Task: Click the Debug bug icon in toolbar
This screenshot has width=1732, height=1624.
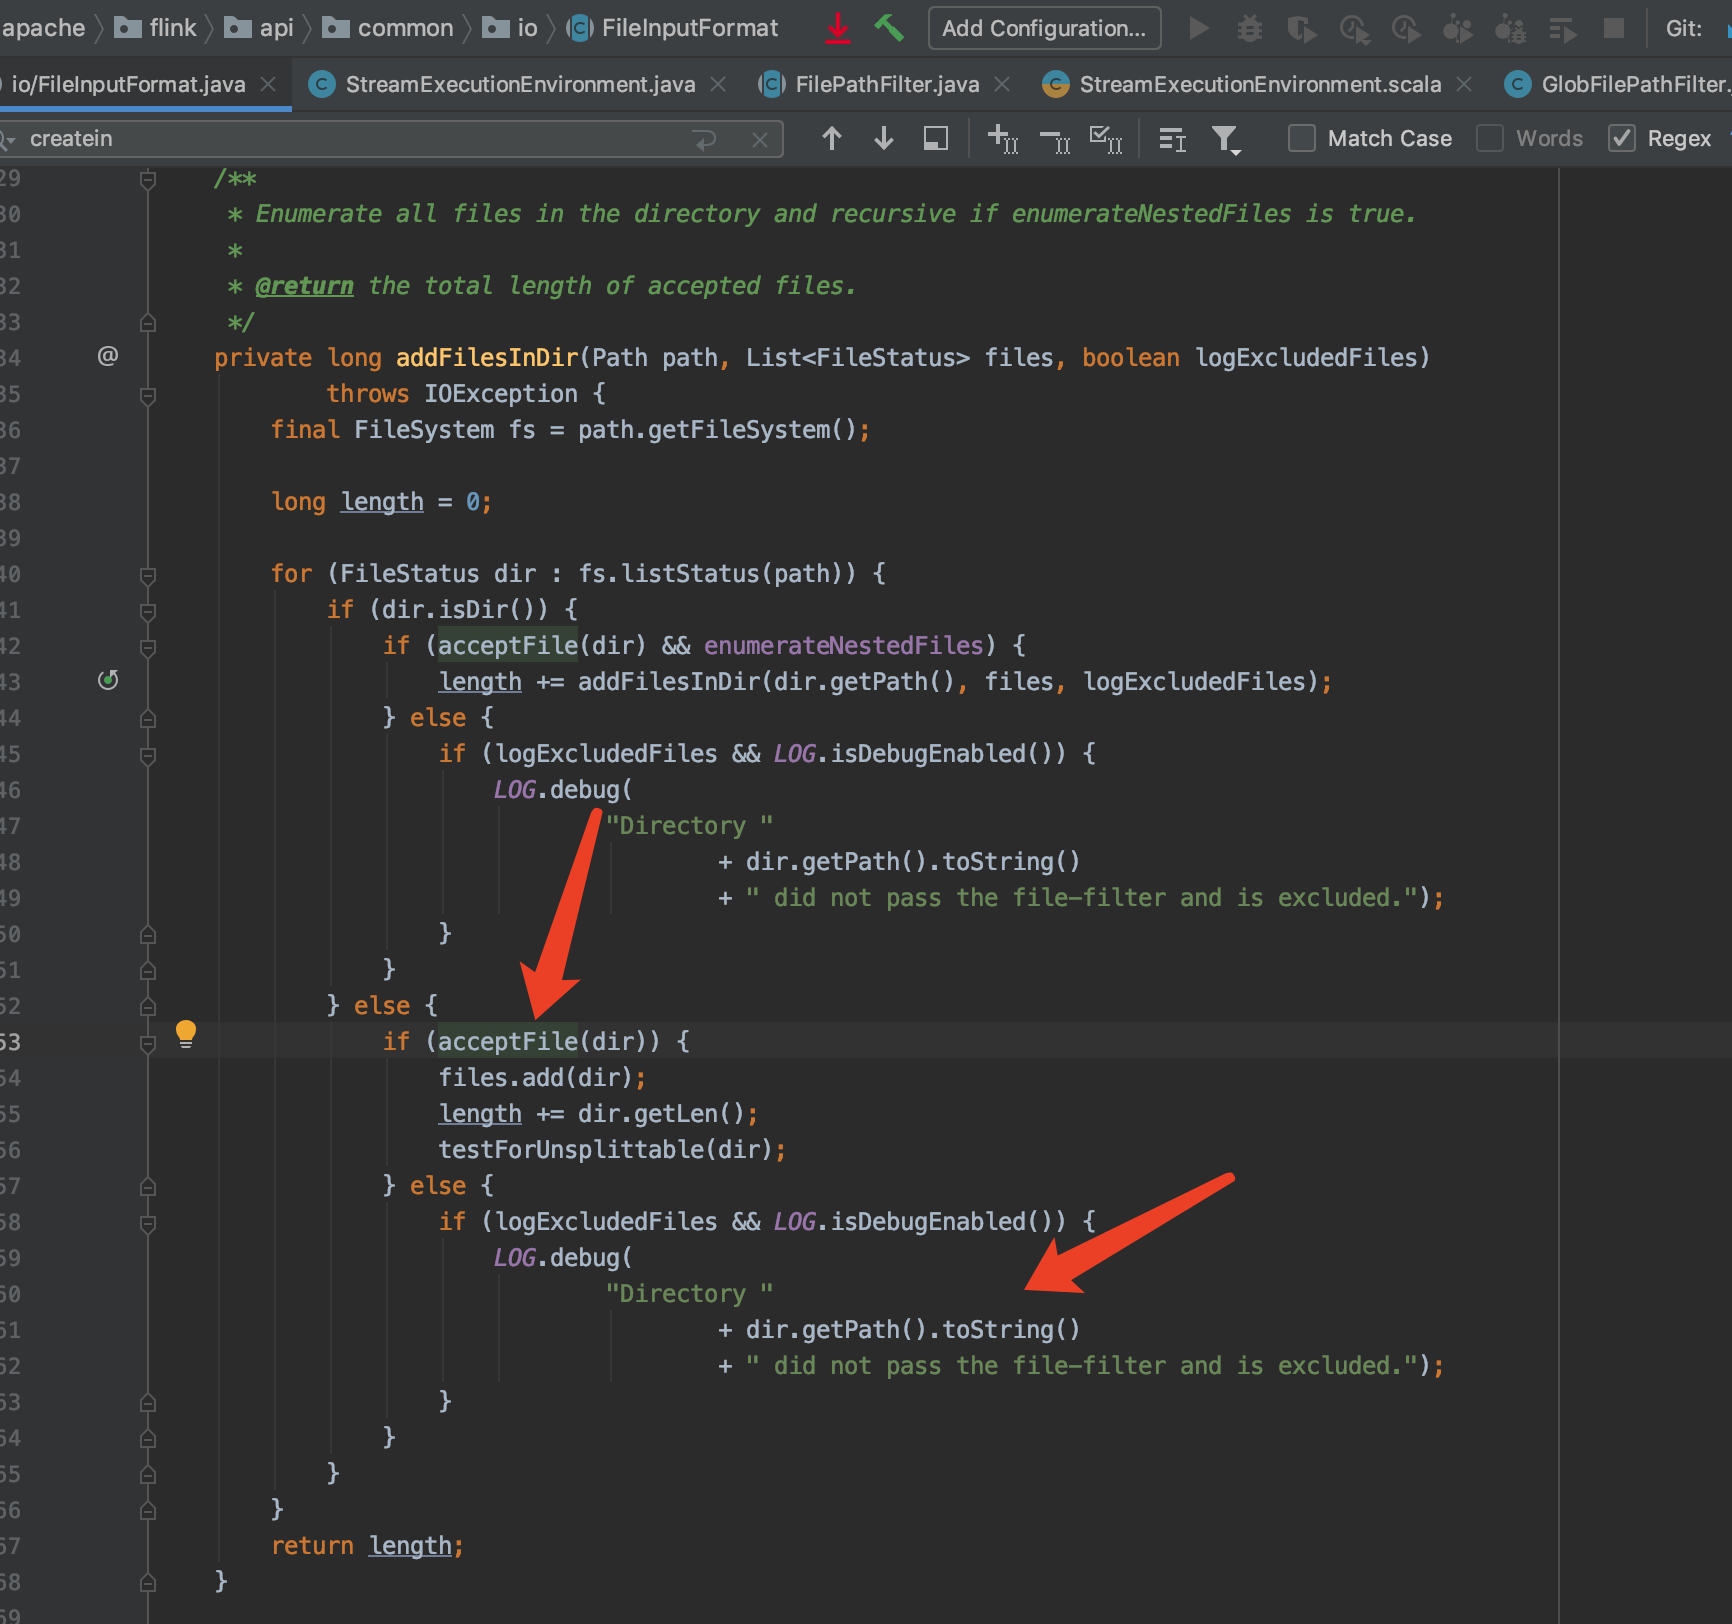Action: (x=1249, y=28)
